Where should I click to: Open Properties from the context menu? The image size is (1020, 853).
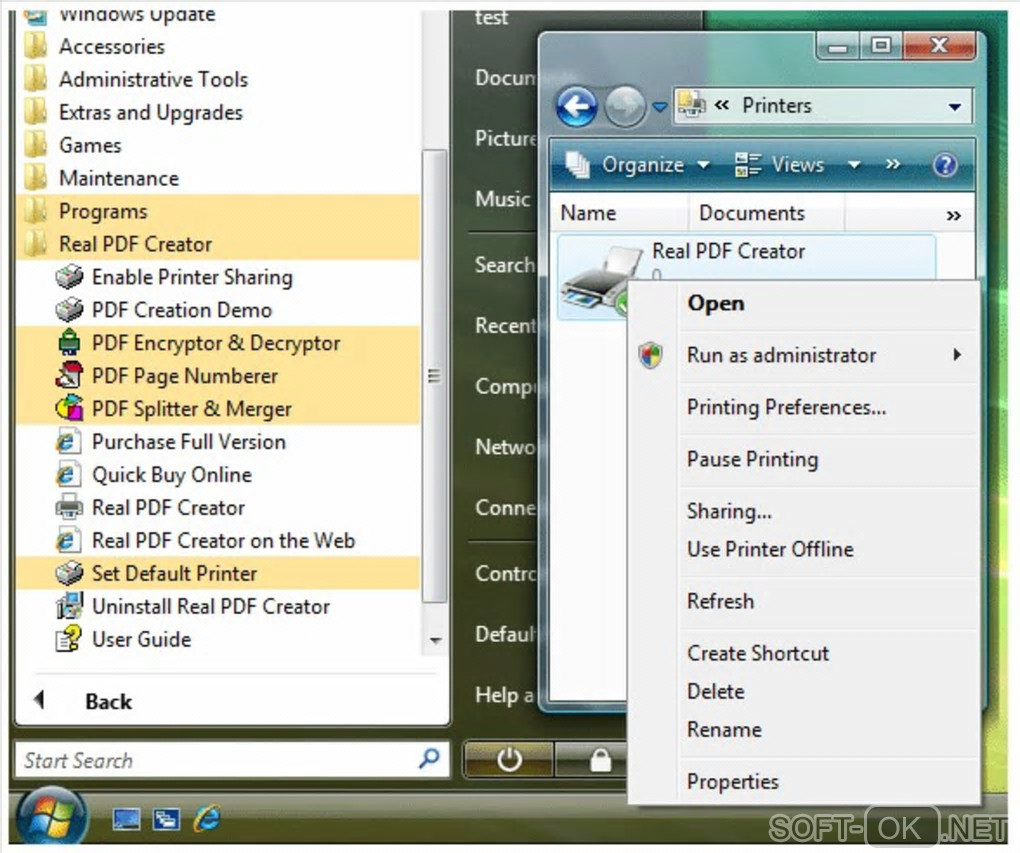point(732,781)
